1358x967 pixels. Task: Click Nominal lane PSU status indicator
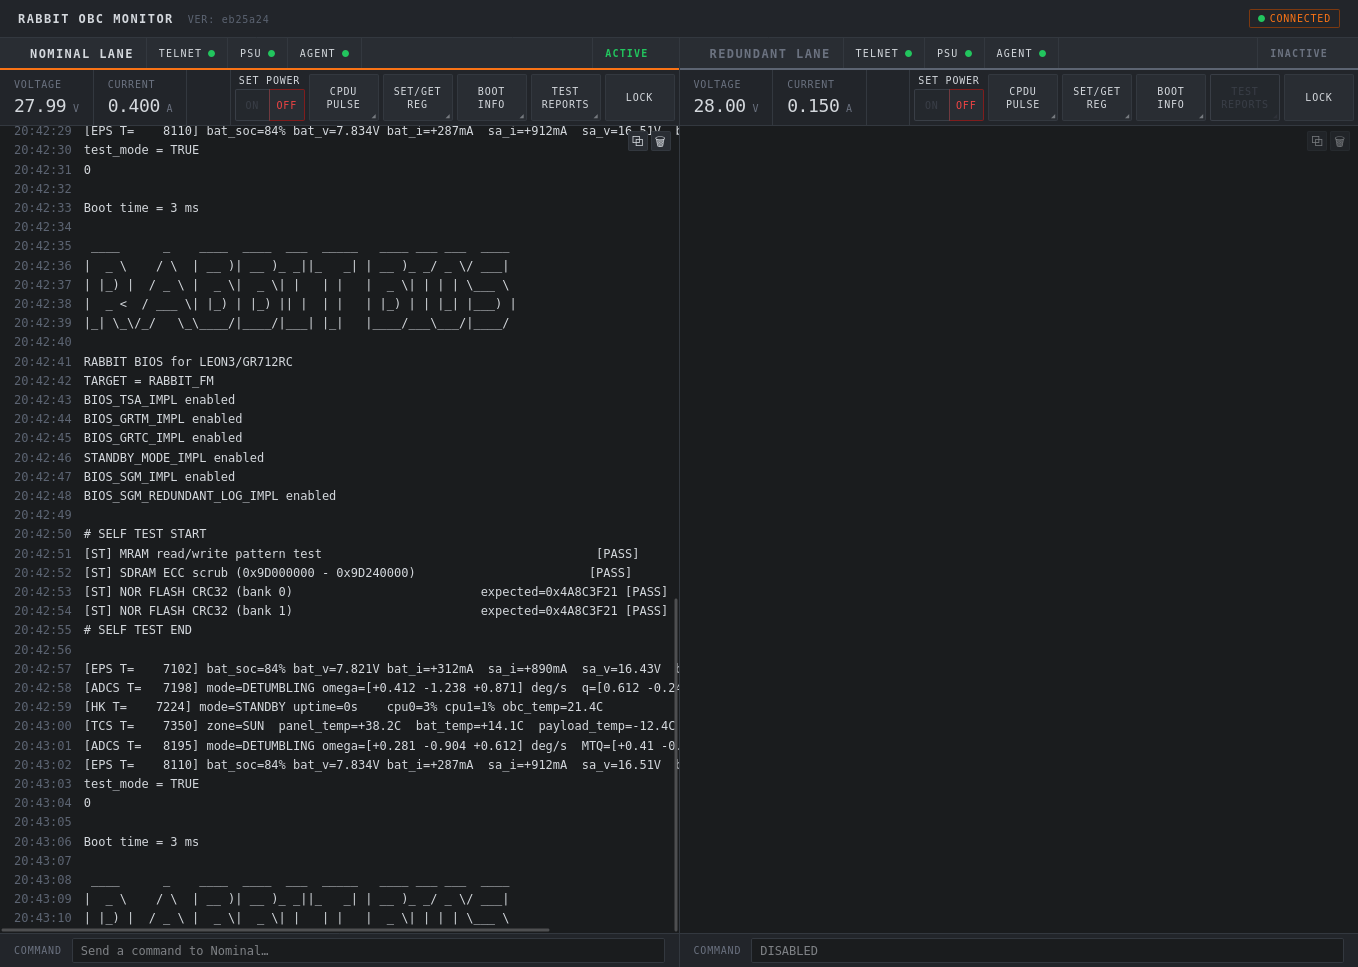[x=258, y=54]
